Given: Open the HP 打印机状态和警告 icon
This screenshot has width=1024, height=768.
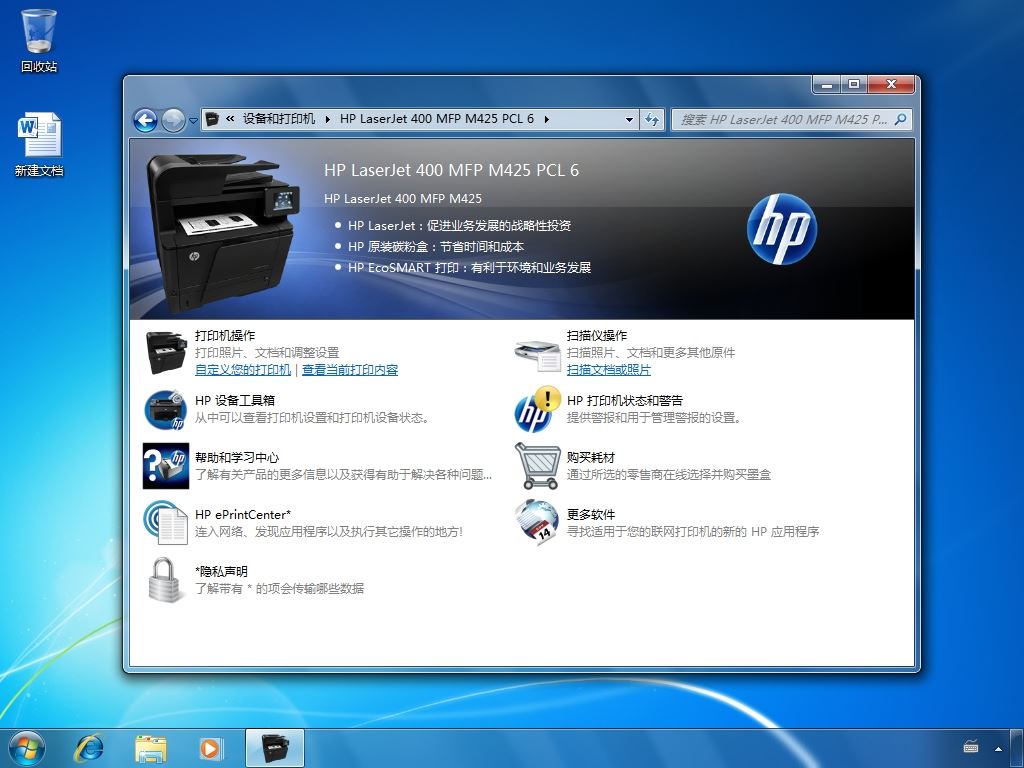Looking at the screenshot, I should coord(537,409).
